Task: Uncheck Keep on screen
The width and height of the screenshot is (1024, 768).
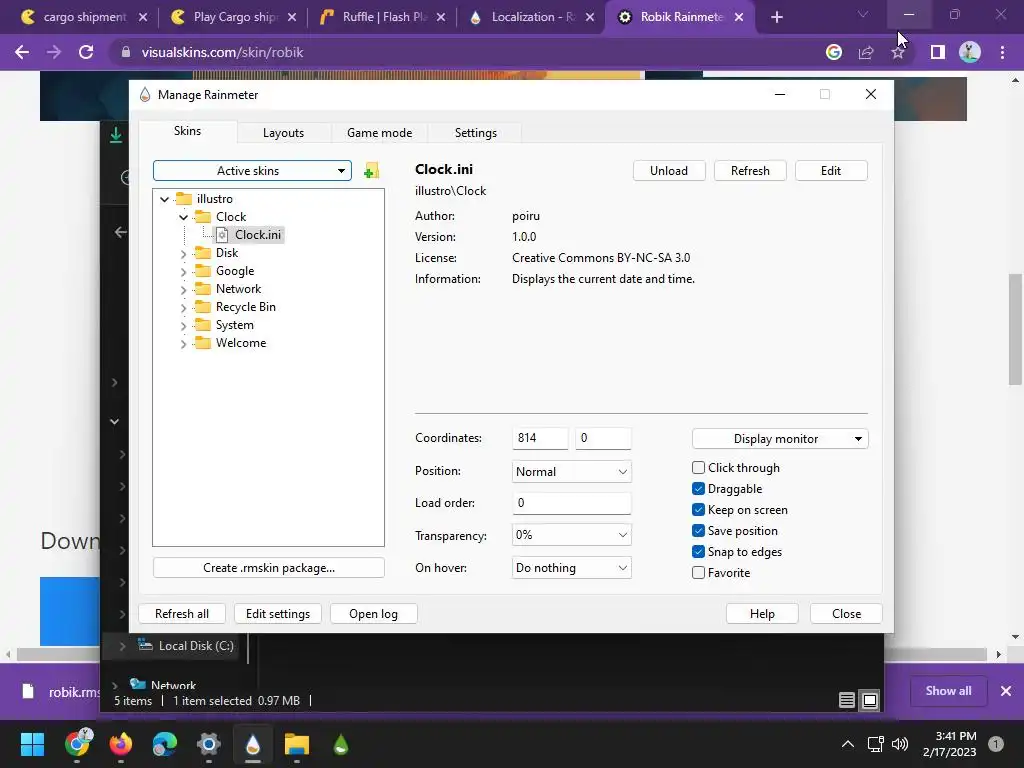Action: [x=698, y=509]
